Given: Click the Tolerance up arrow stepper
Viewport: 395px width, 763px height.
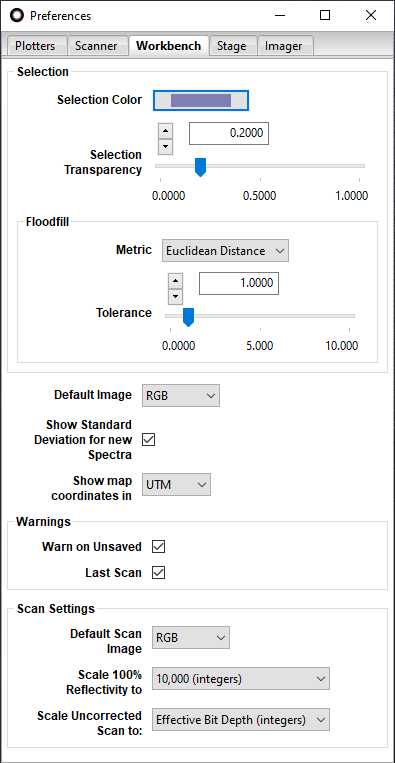Looking at the screenshot, I should tap(176, 281).
